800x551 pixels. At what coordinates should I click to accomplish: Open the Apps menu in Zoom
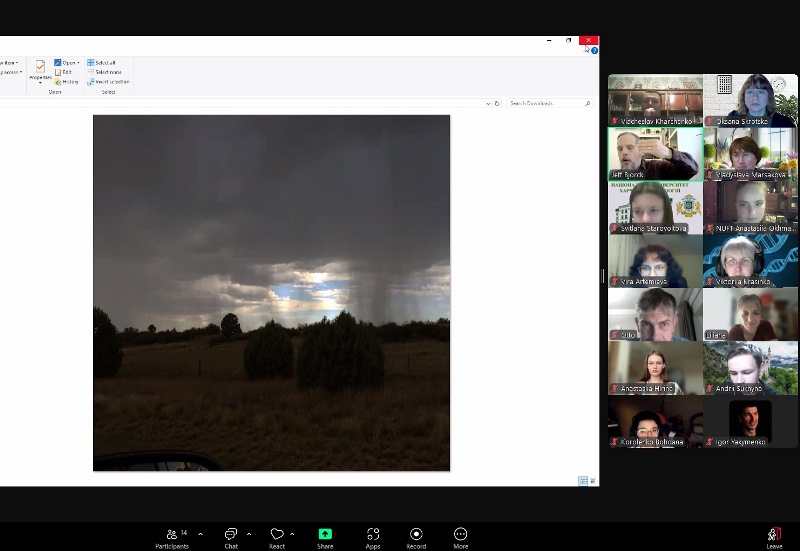373,538
